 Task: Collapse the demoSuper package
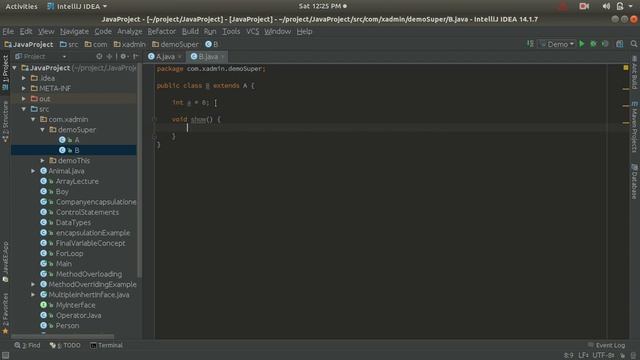42,130
